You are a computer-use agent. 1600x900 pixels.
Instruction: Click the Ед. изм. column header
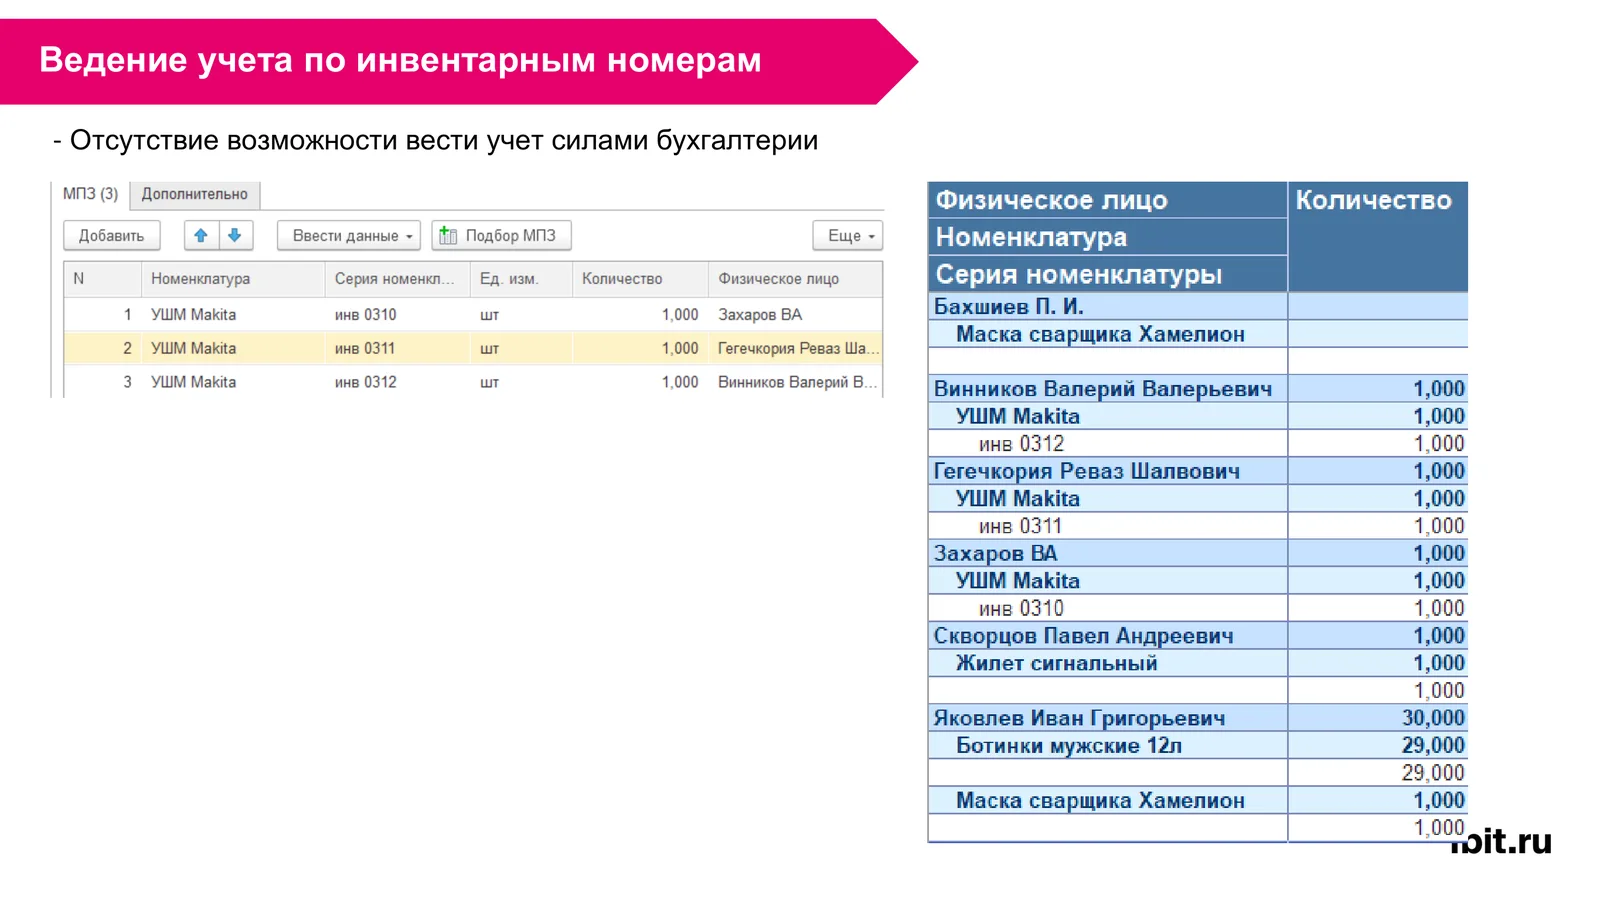click(521, 279)
